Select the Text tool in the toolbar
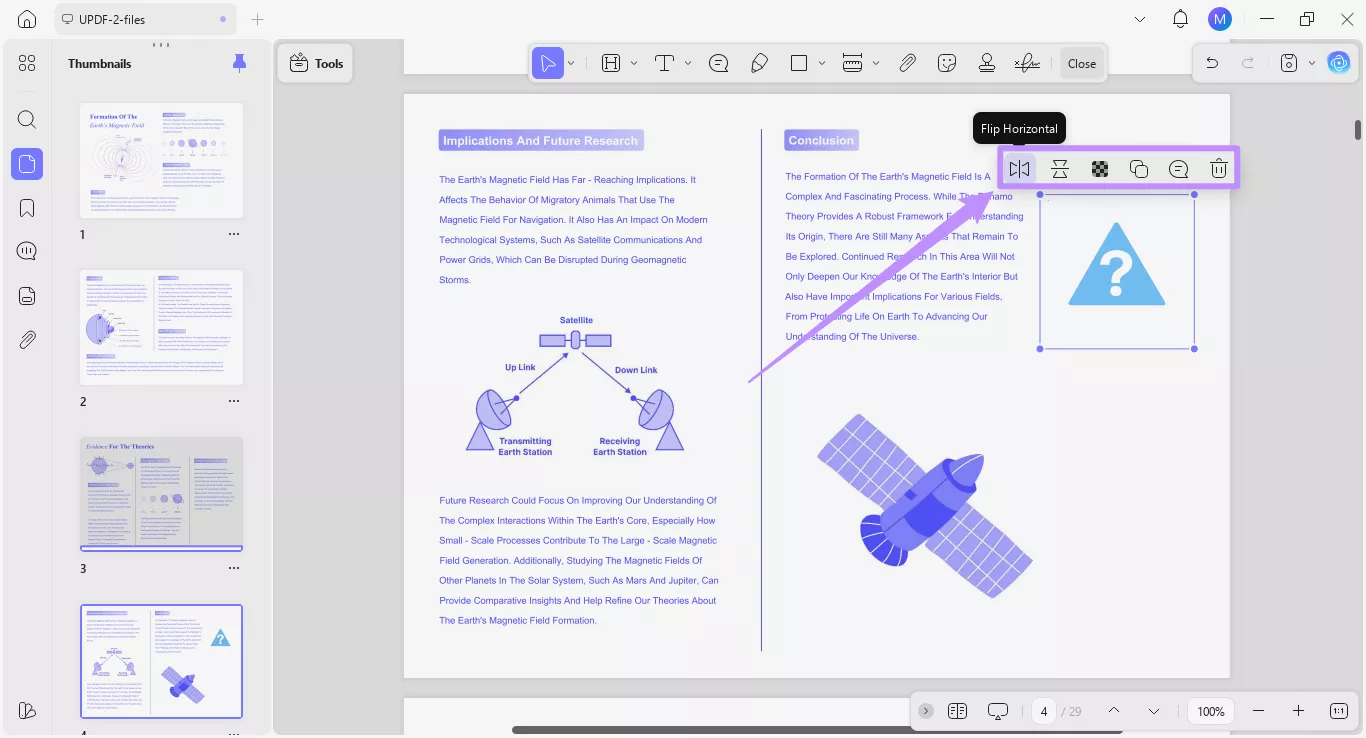The height and width of the screenshot is (738, 1366). tap(663, 63)
